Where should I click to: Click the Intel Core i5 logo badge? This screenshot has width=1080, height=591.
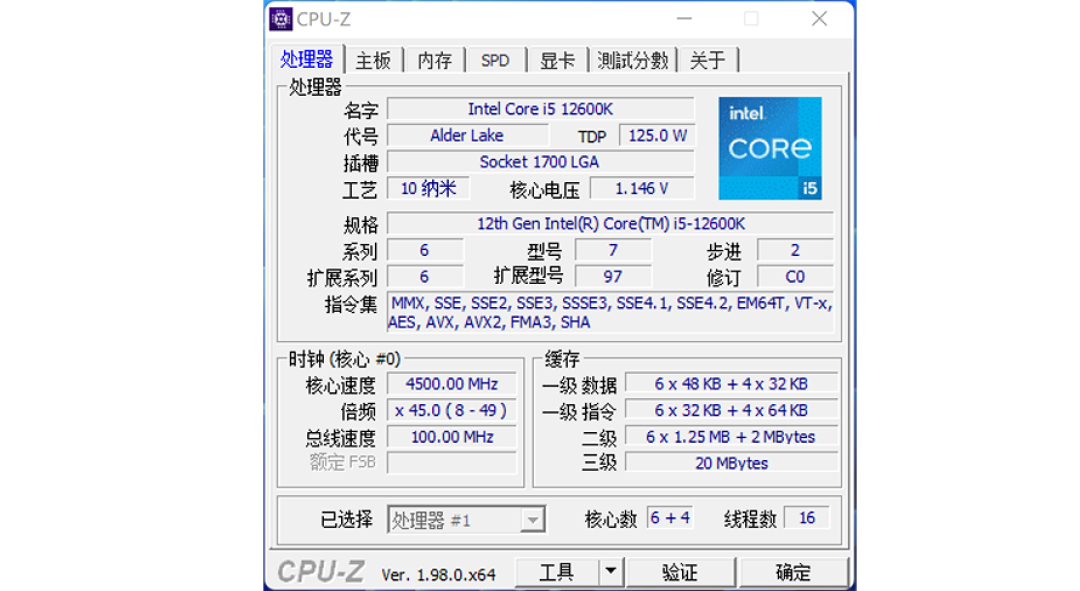coord(770,148)
